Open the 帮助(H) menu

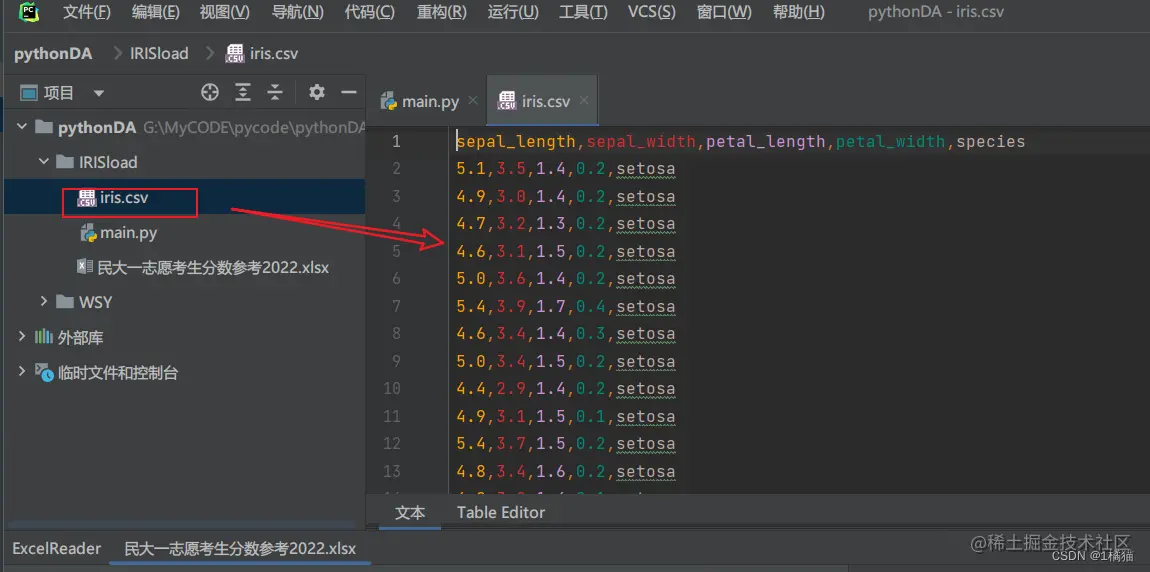(x=799, y=12)
